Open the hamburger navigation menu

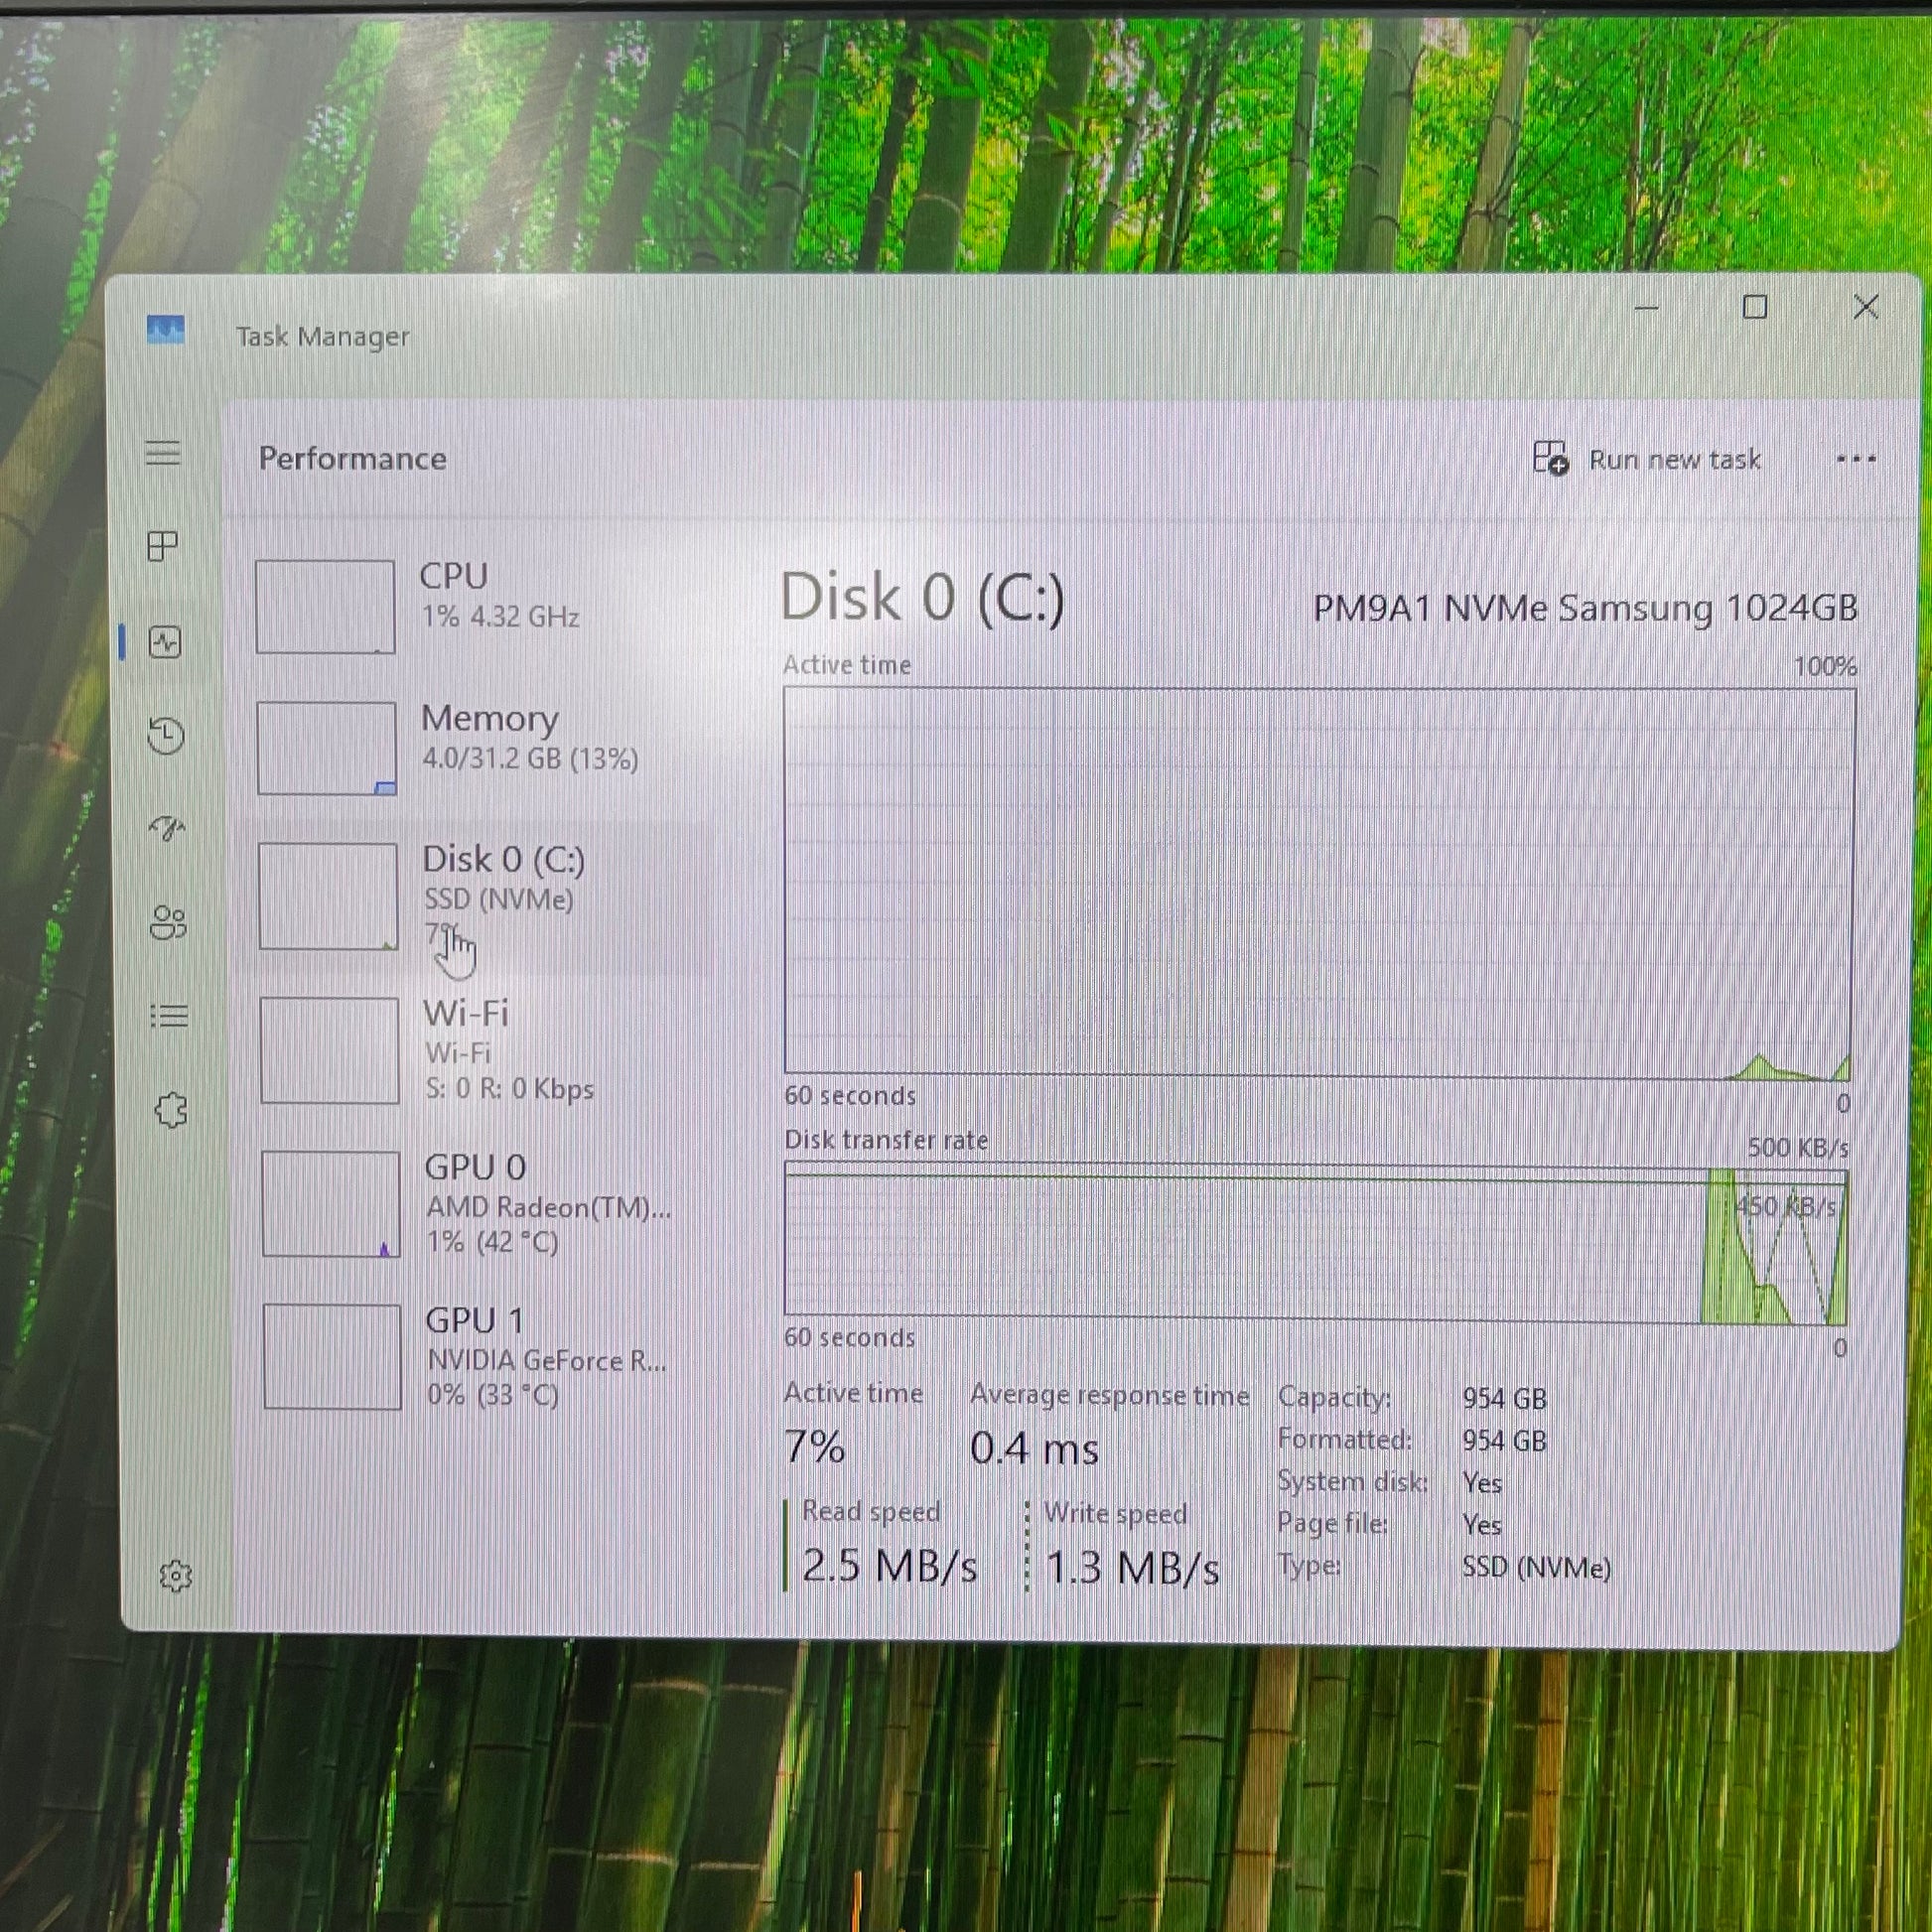[163, 453]
